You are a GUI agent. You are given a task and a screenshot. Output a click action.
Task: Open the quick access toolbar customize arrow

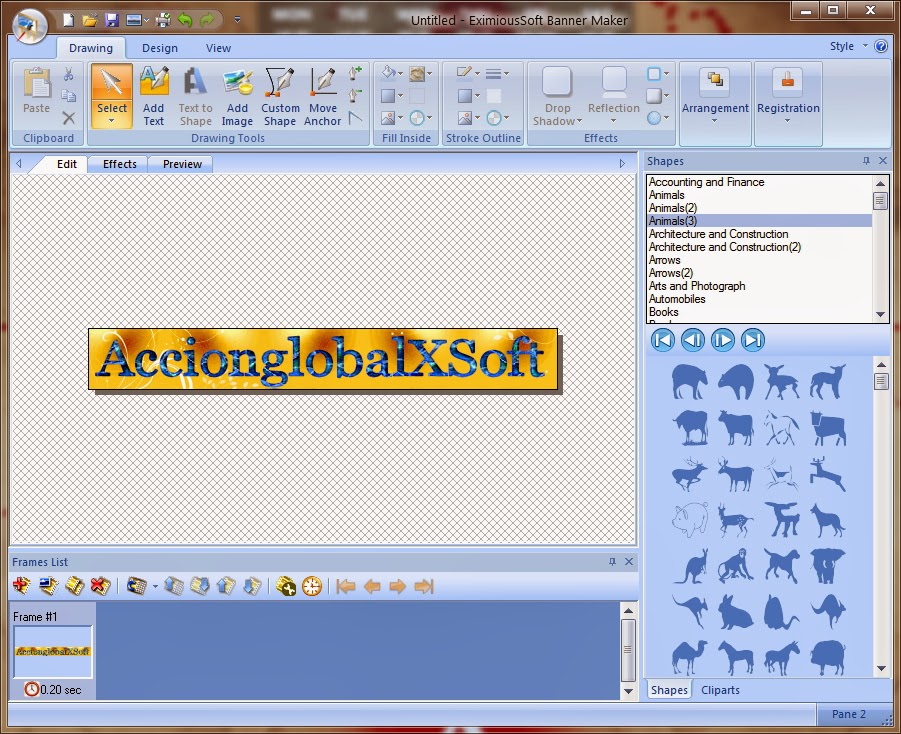click(237, 20)
